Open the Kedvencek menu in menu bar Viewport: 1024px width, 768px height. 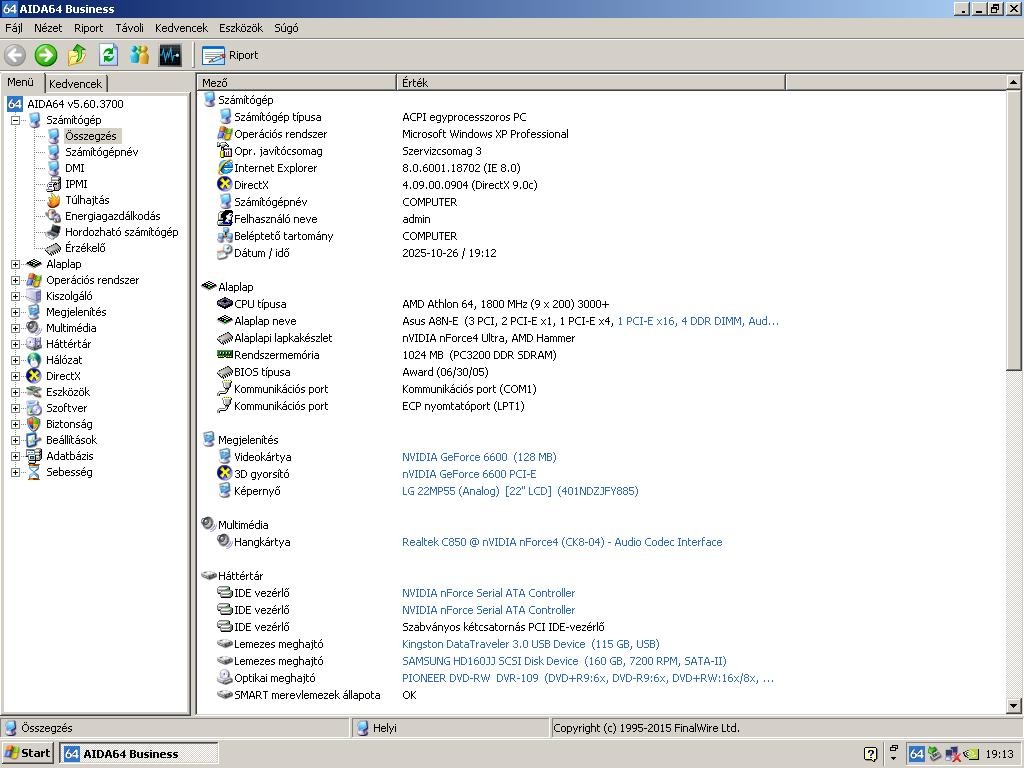181,28
